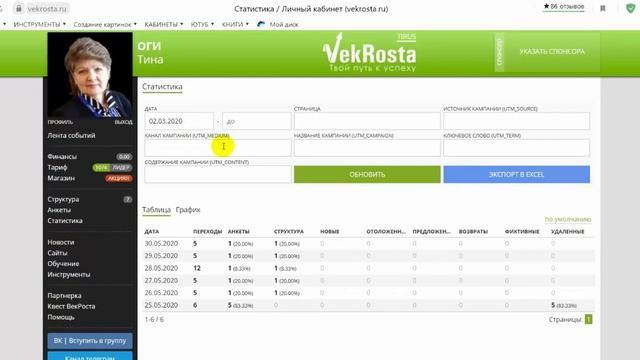Click the end date 'до' field
The height and width of the screenshot is (360, 640).
coord(257,121)
